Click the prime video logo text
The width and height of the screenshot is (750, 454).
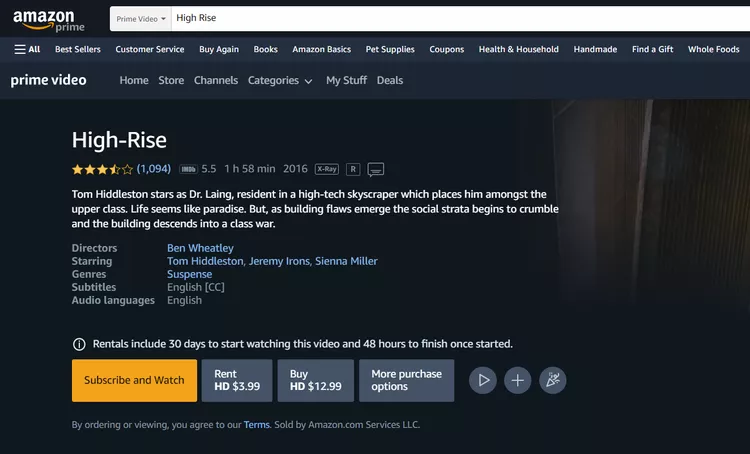(x=48, y=80)
